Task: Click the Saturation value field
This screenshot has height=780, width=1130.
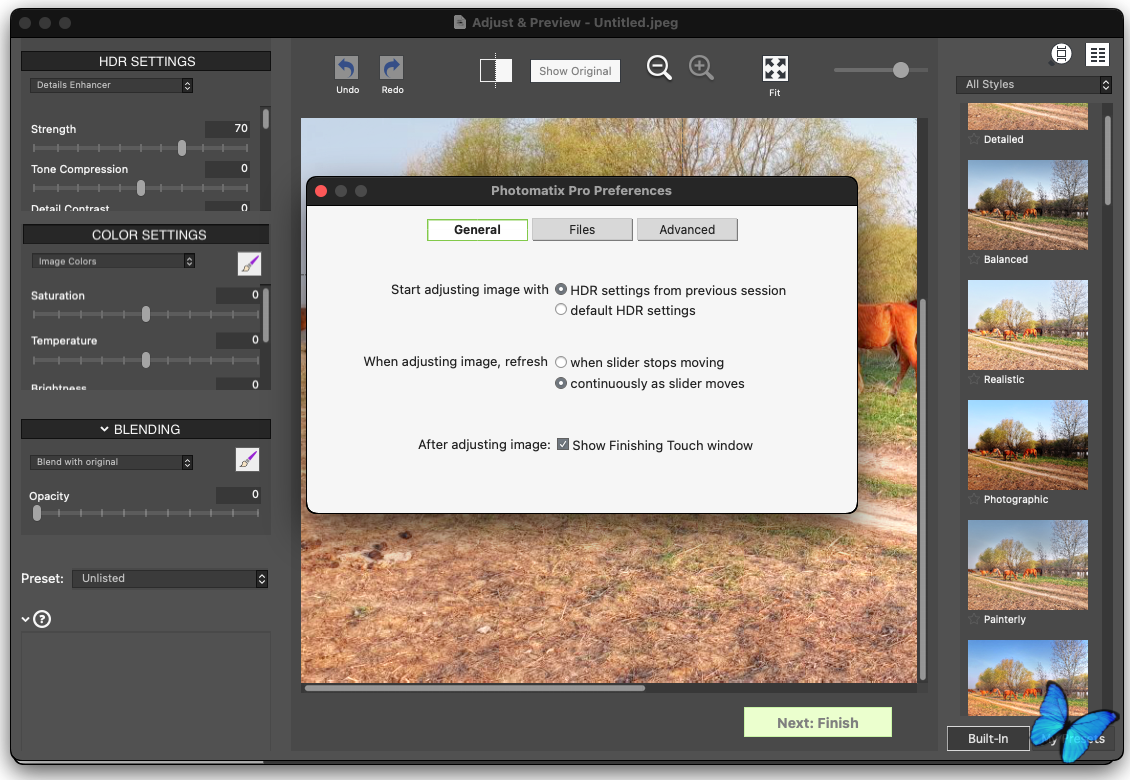Action: pyautogui.click(x=238, y=295)
